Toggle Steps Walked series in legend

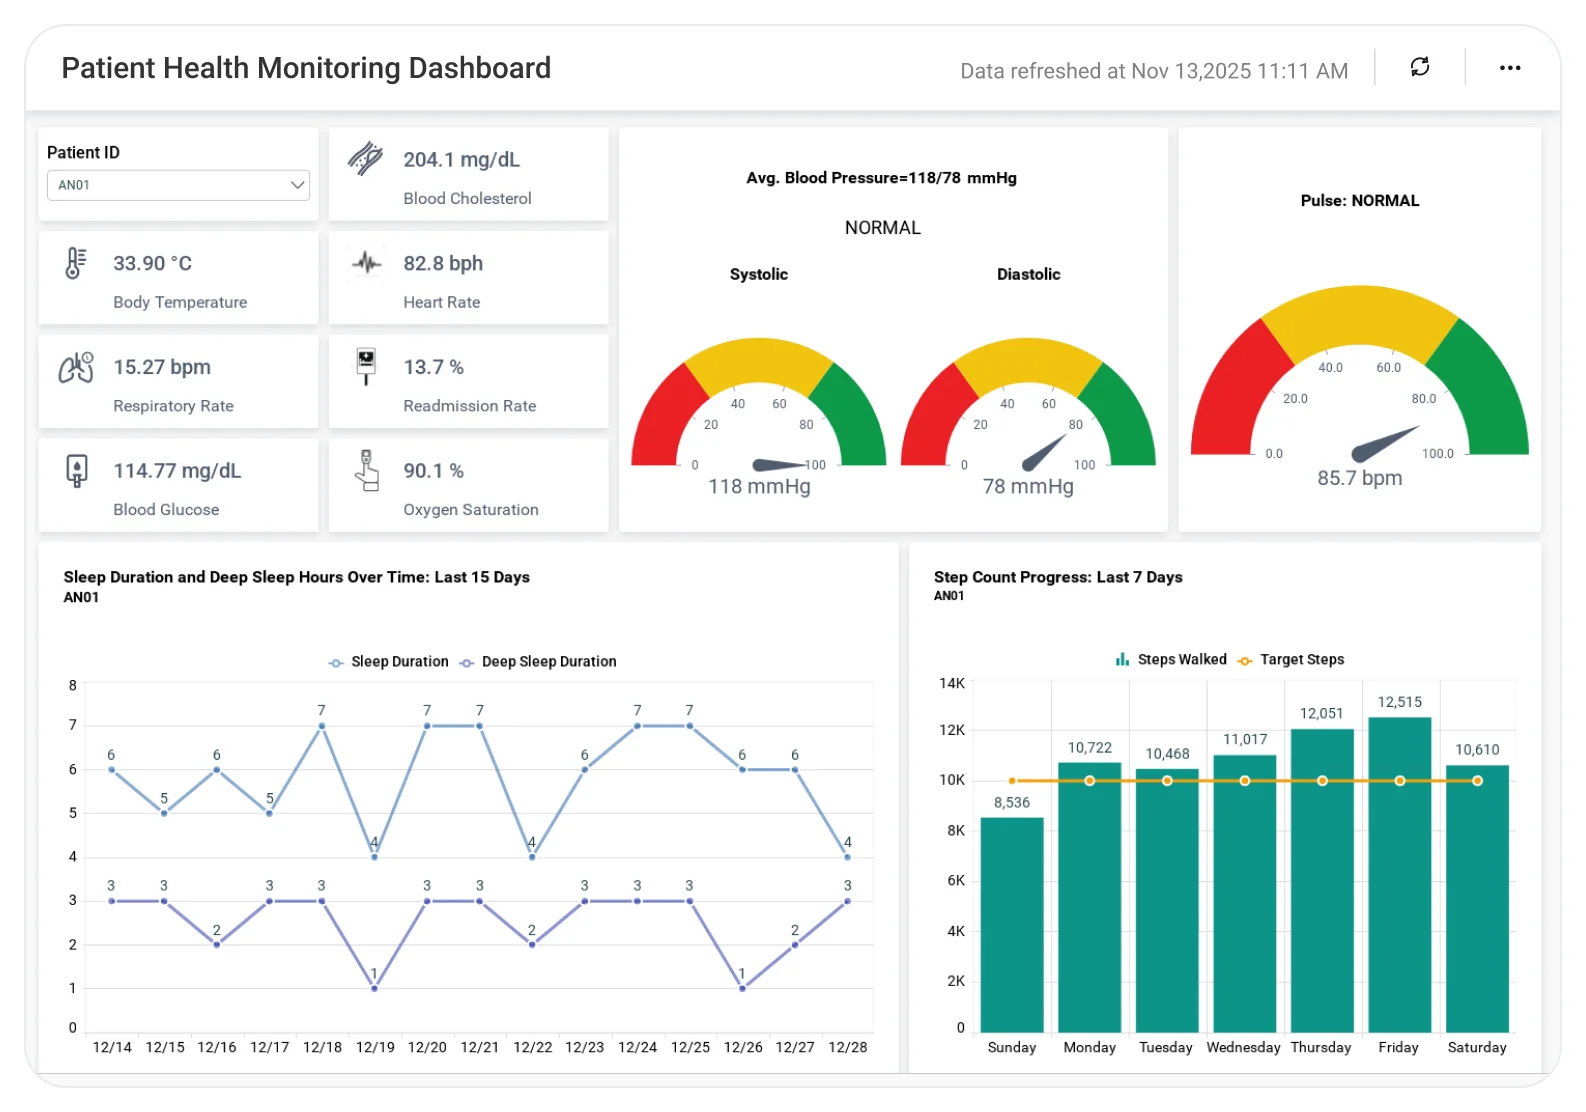[1171, 660]
